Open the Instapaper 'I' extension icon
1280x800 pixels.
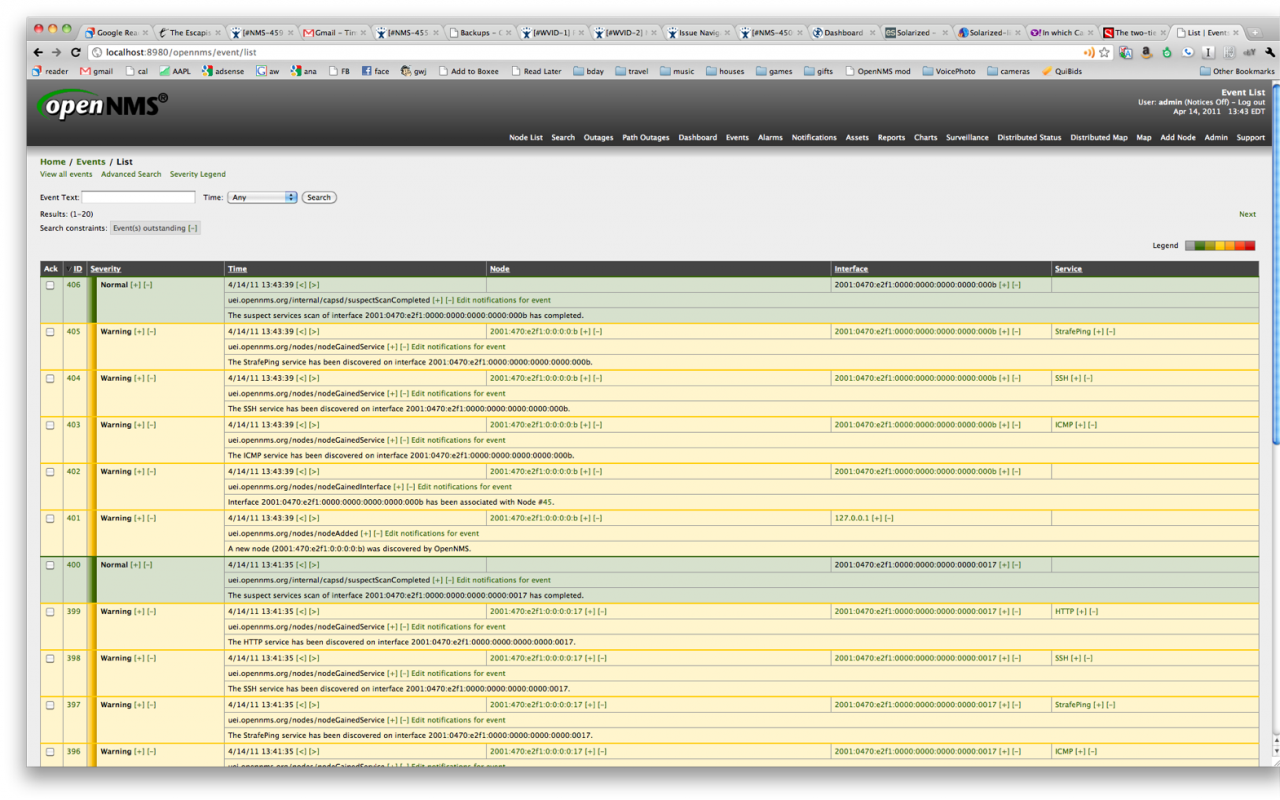1208,52
